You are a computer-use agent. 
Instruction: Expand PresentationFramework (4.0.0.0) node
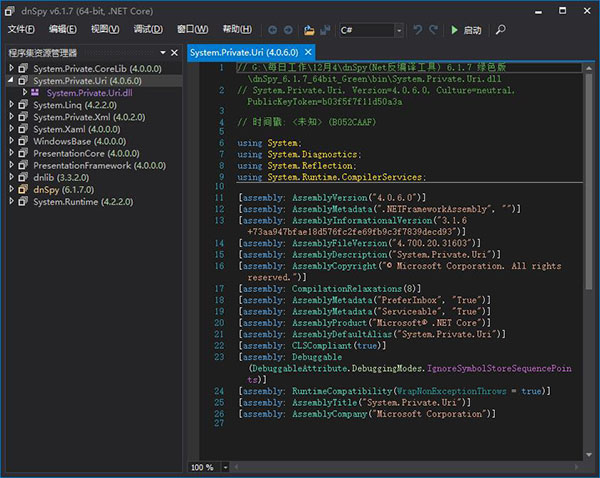click(x=11, y=165)
